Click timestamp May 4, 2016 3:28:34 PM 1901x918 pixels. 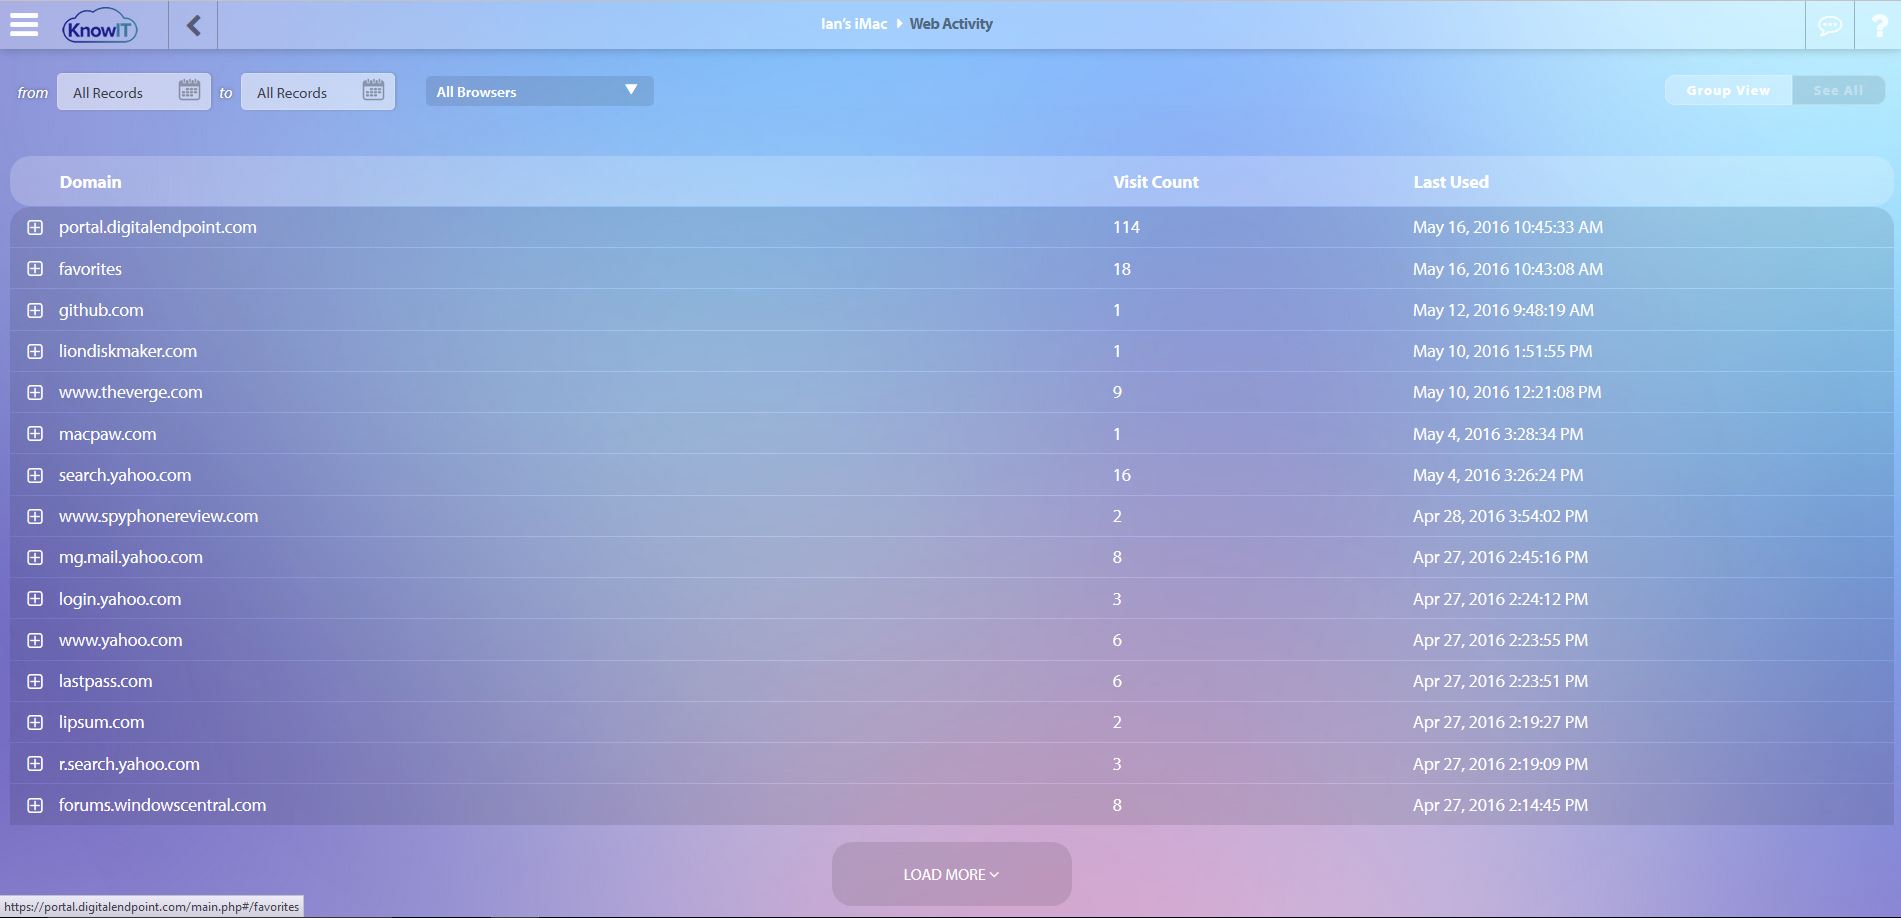point(1498,434)
